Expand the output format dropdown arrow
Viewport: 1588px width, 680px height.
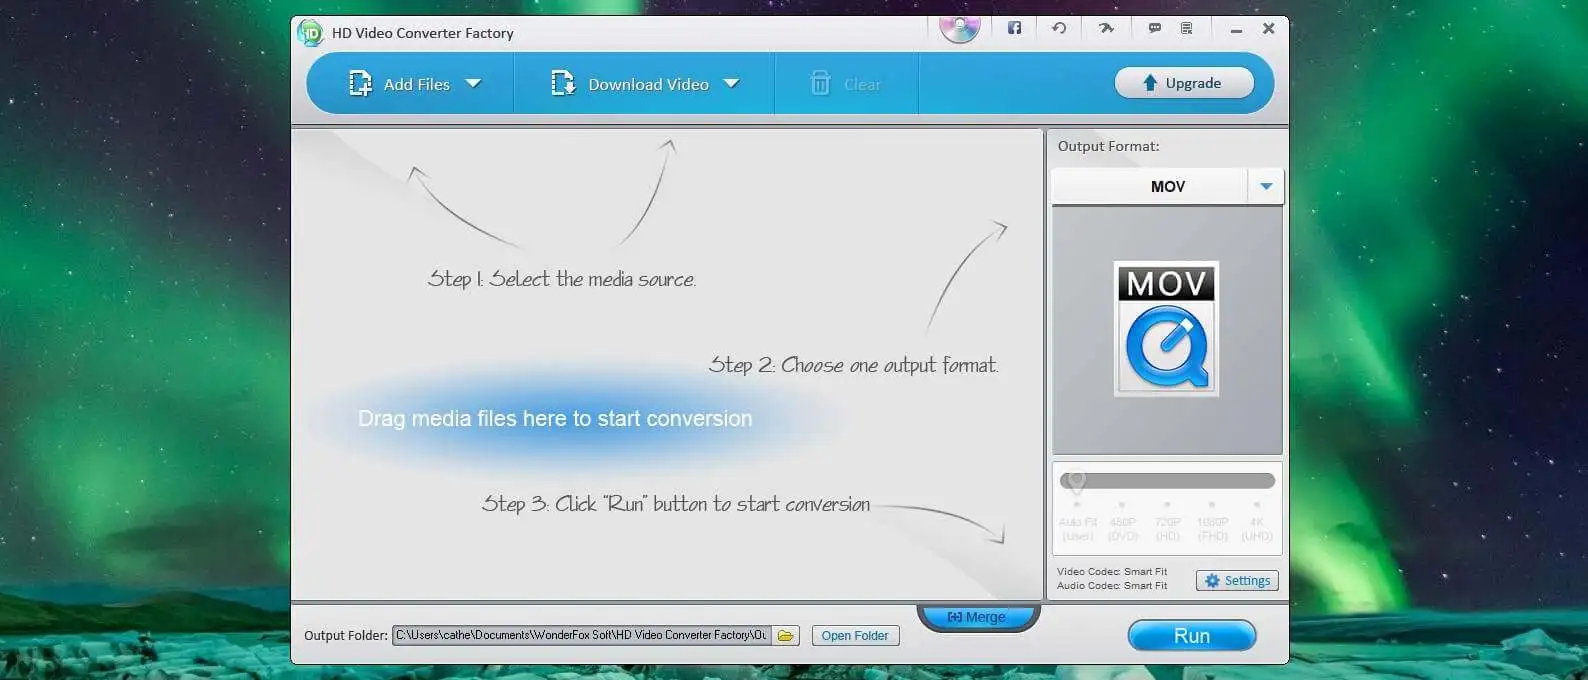(1266, 186)
